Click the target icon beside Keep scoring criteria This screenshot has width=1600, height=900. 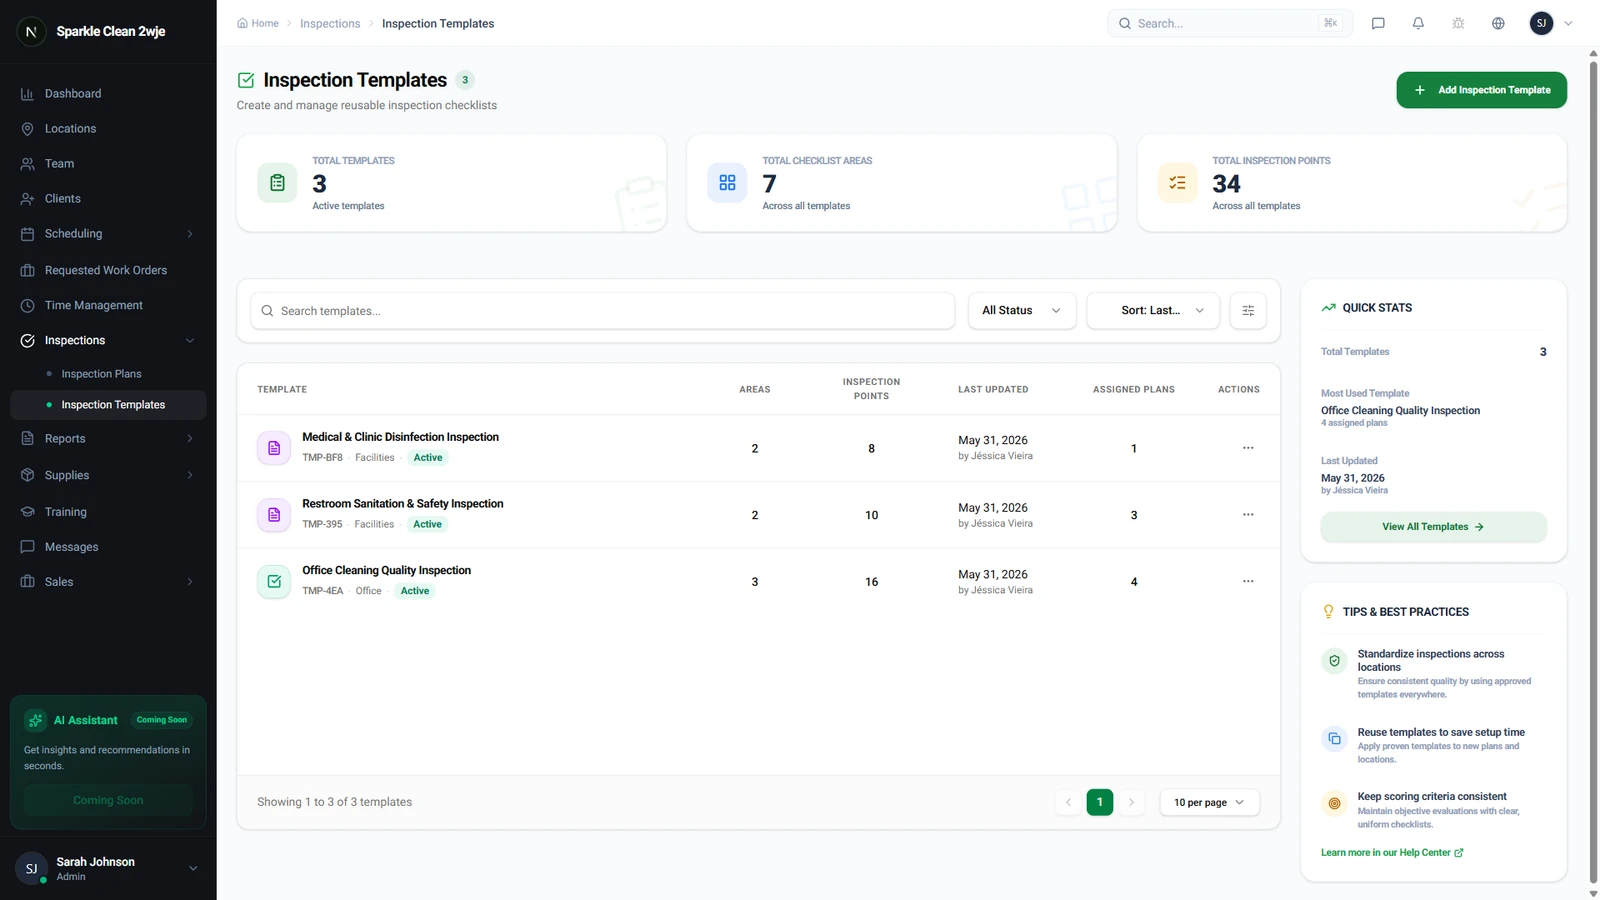pyautogui.click(x=1334, y=803)
